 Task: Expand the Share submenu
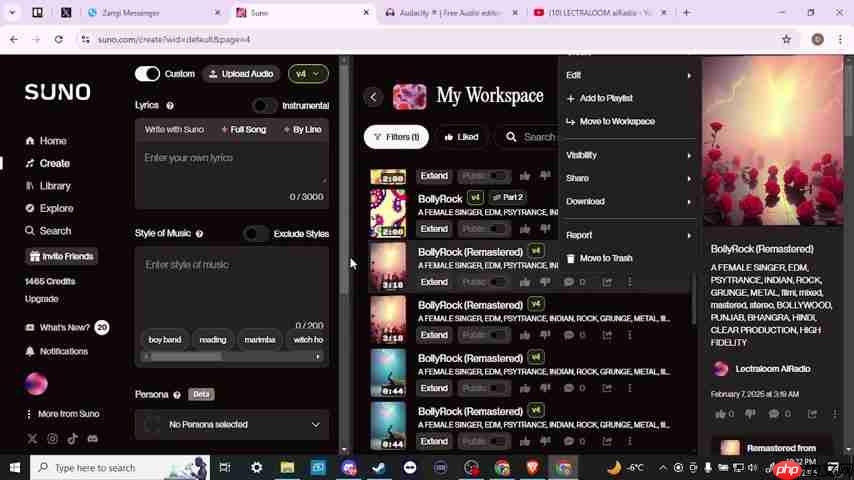coord(629,178)
